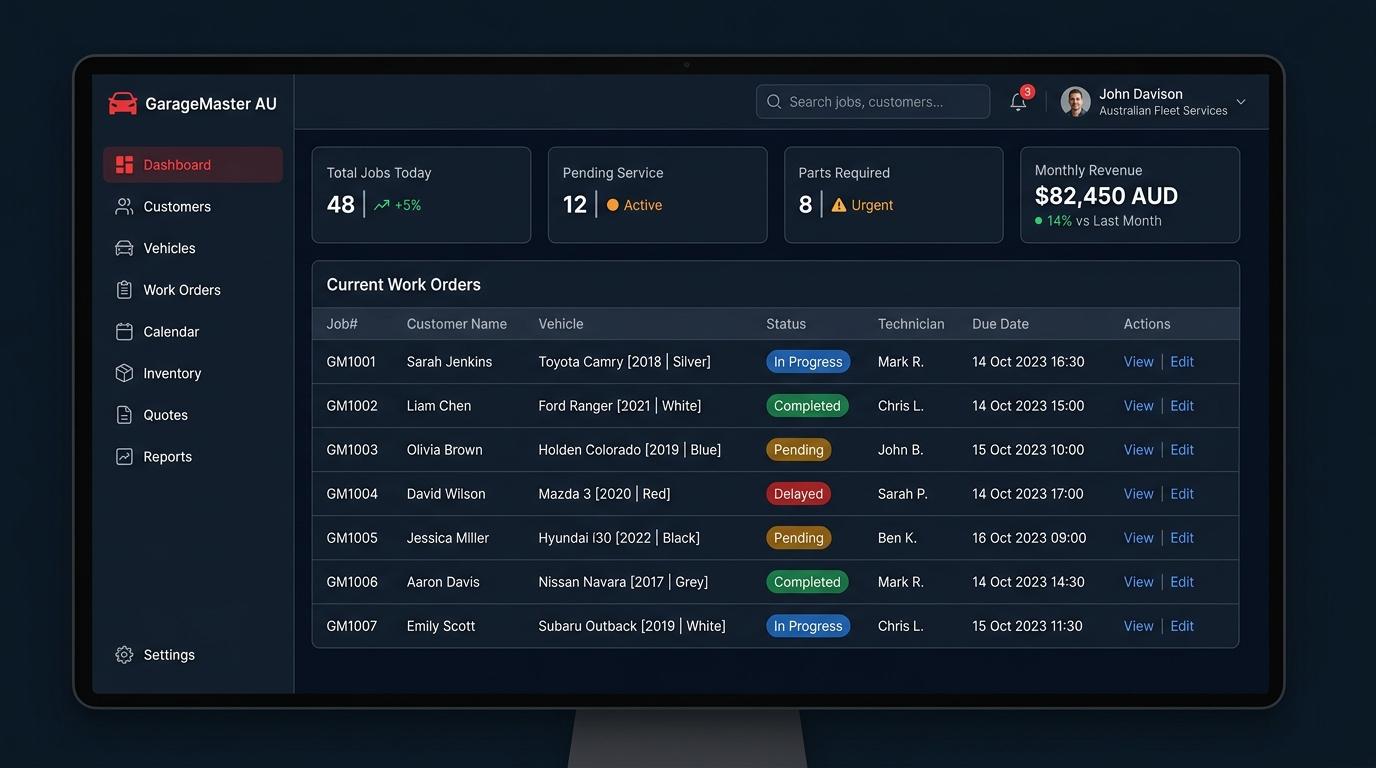Open the Customers menu item
1376x768 pixels.
[193, 206]
